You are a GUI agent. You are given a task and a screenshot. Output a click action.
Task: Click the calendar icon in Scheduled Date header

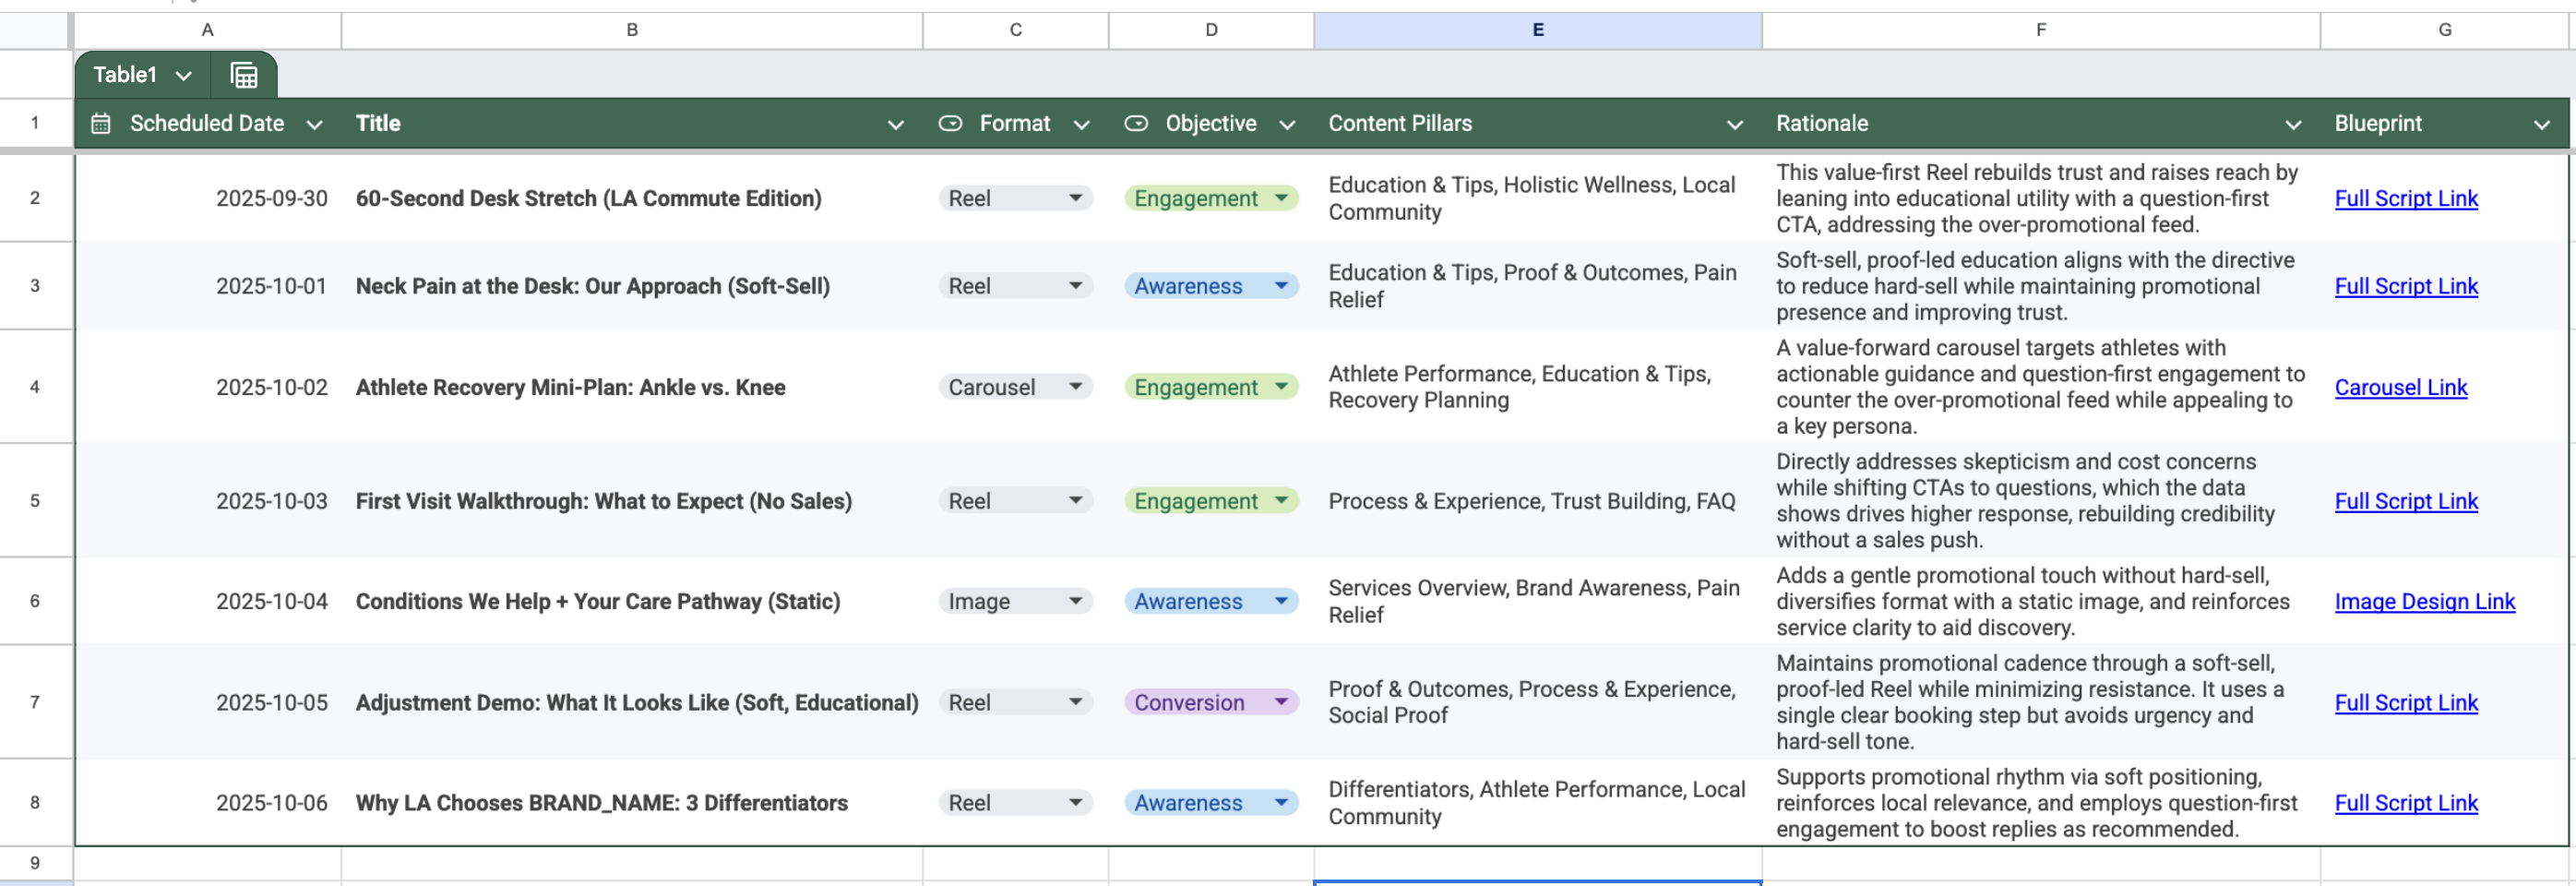(99, 123)
